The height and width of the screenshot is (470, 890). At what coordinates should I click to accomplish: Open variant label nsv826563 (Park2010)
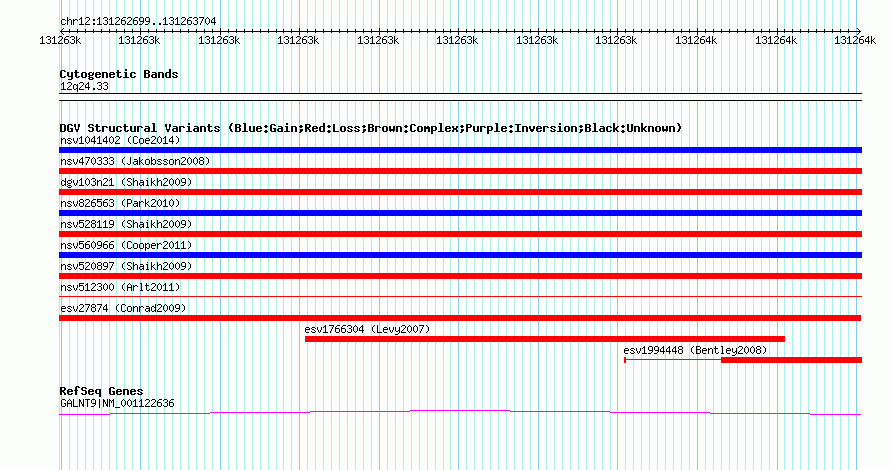120,203
